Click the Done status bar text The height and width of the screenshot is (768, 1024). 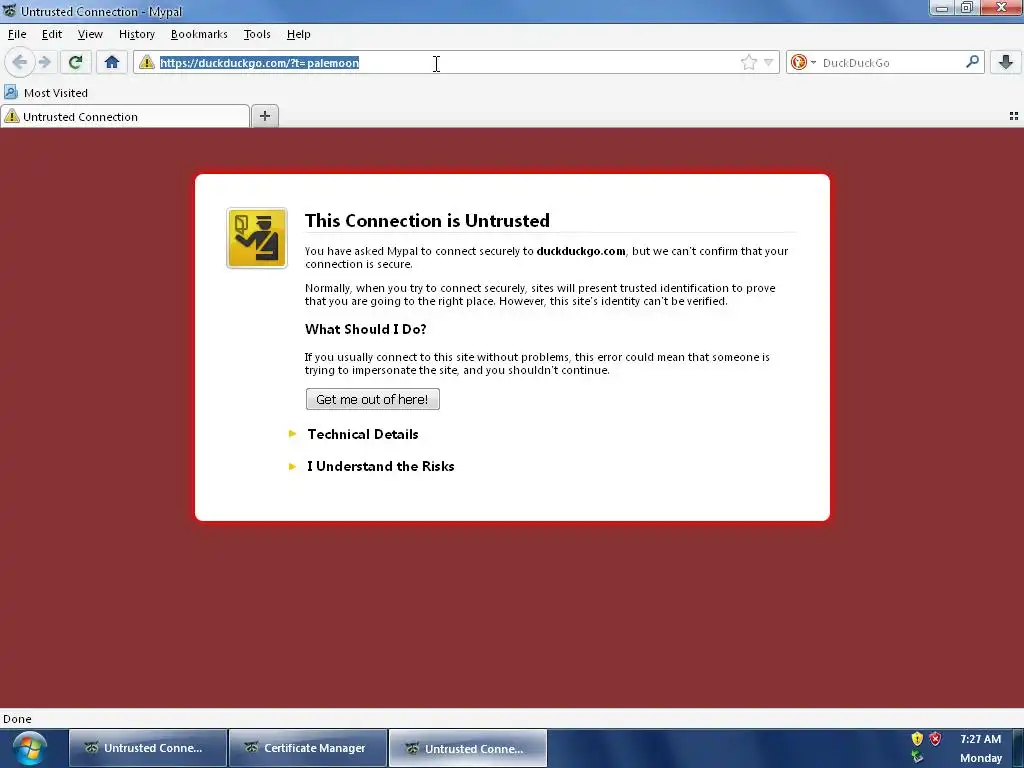(17, 719)
